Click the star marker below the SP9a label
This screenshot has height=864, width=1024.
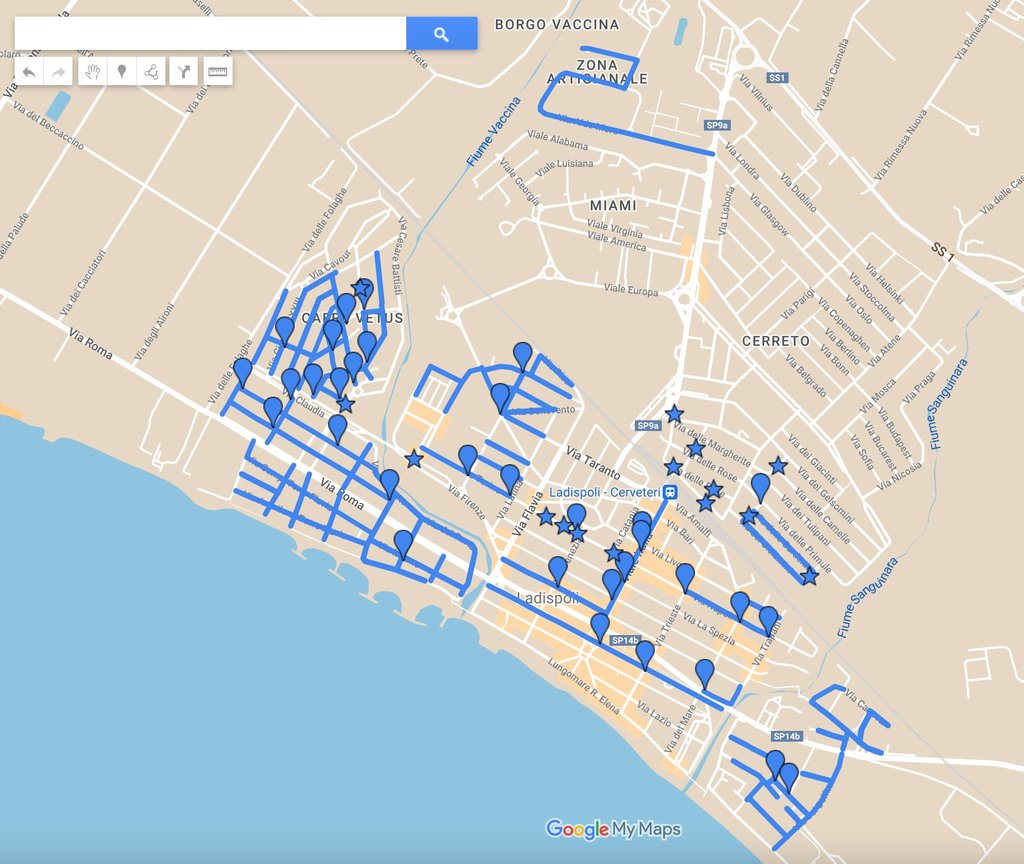coord(674,414)
